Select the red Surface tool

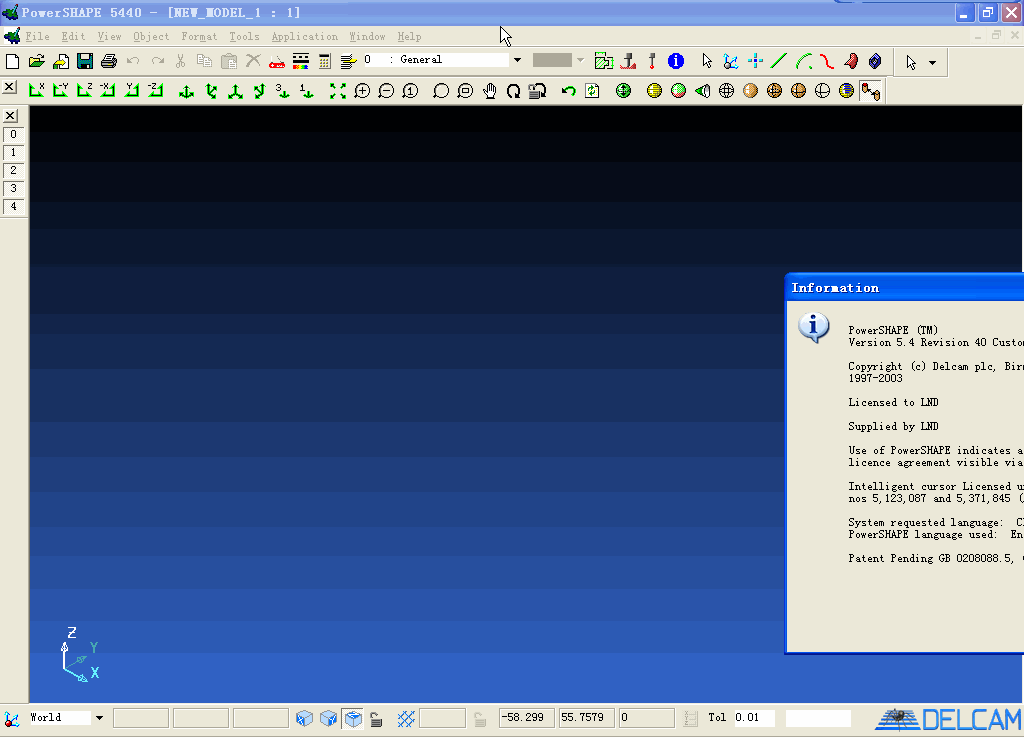point(851,61)
